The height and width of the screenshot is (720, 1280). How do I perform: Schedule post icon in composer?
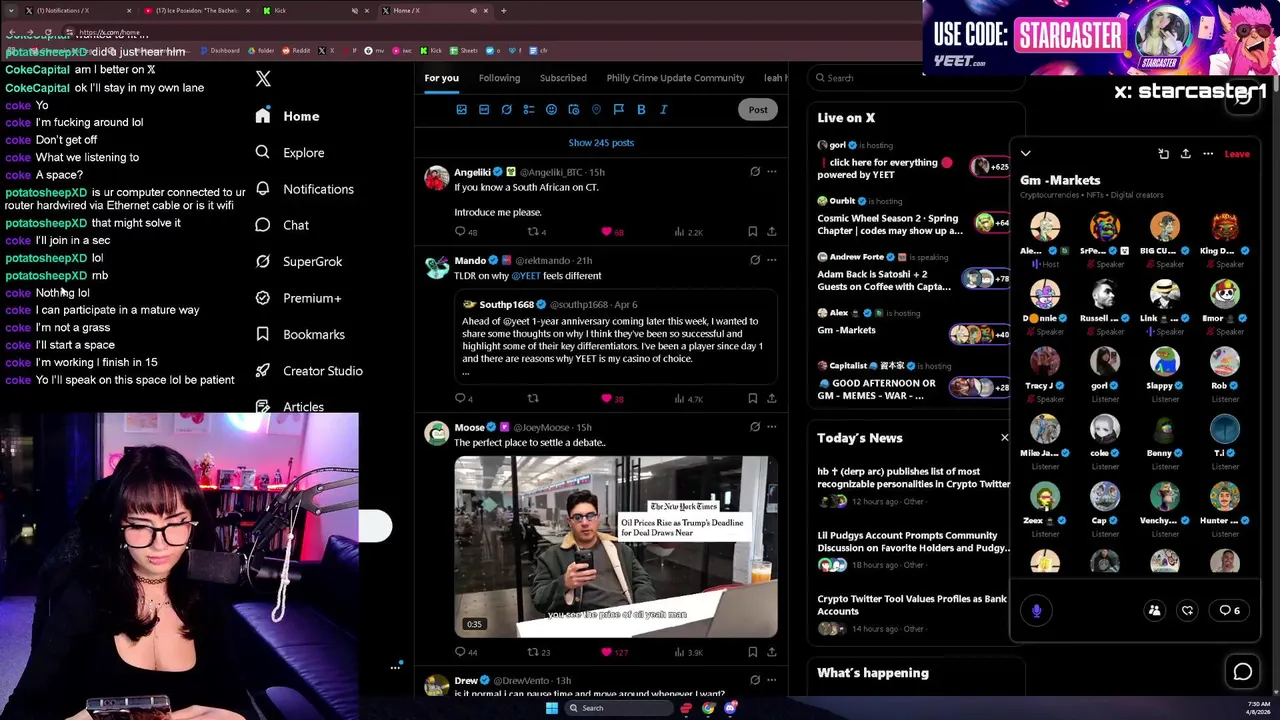(574, 110)
